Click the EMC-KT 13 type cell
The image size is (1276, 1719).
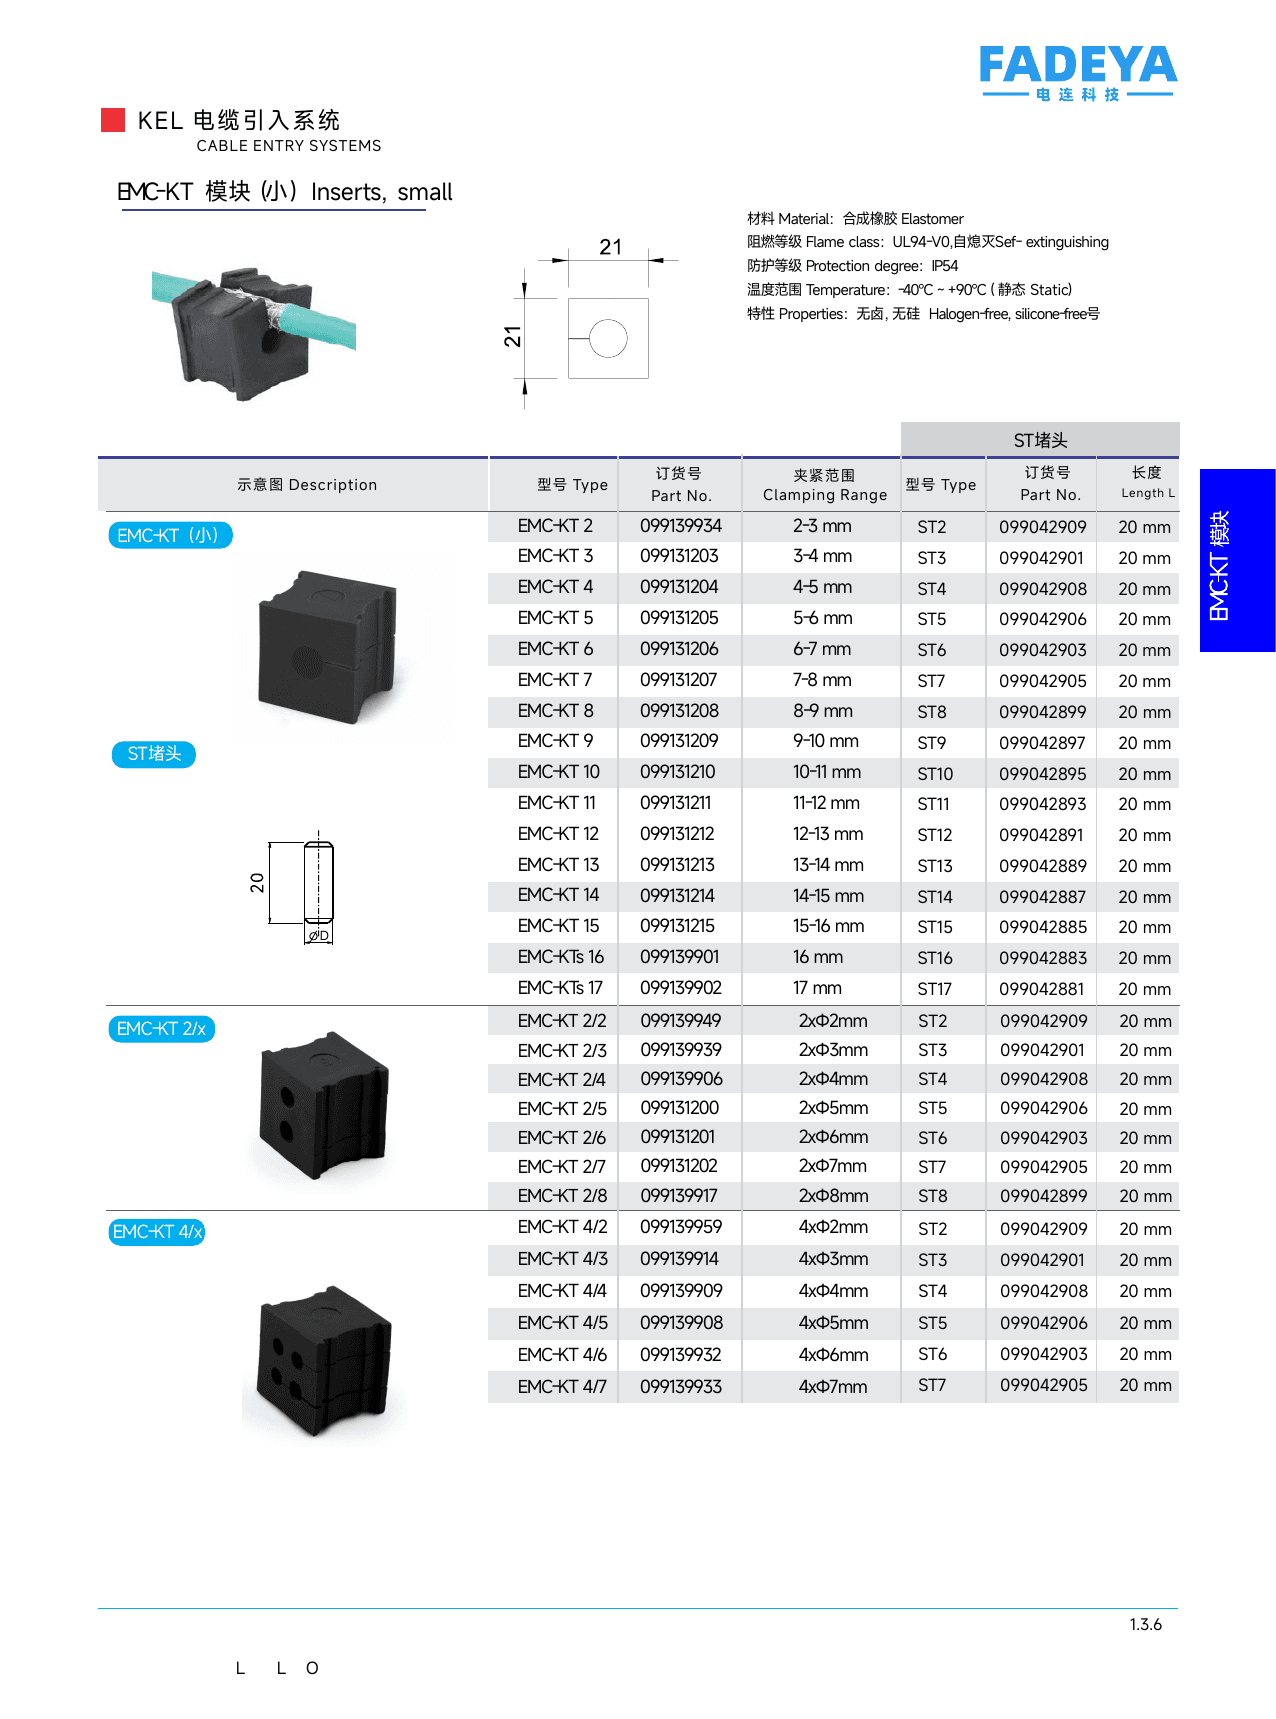click(x=558, y=865)
